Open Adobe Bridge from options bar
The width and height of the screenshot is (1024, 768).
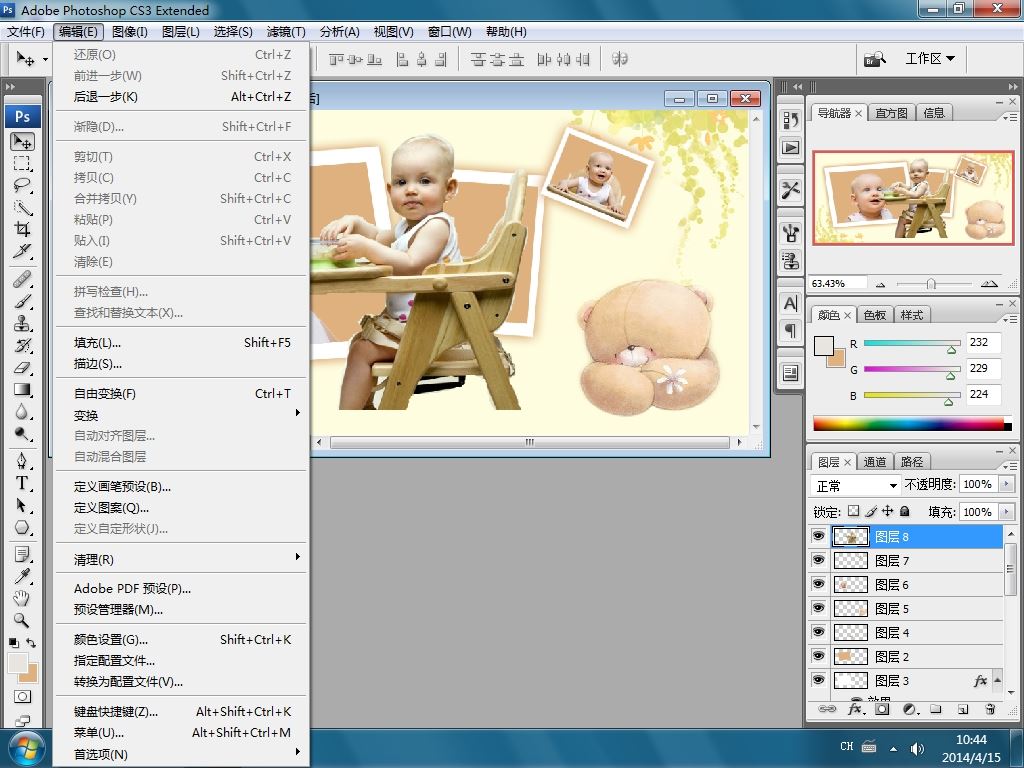coord(874,59)
